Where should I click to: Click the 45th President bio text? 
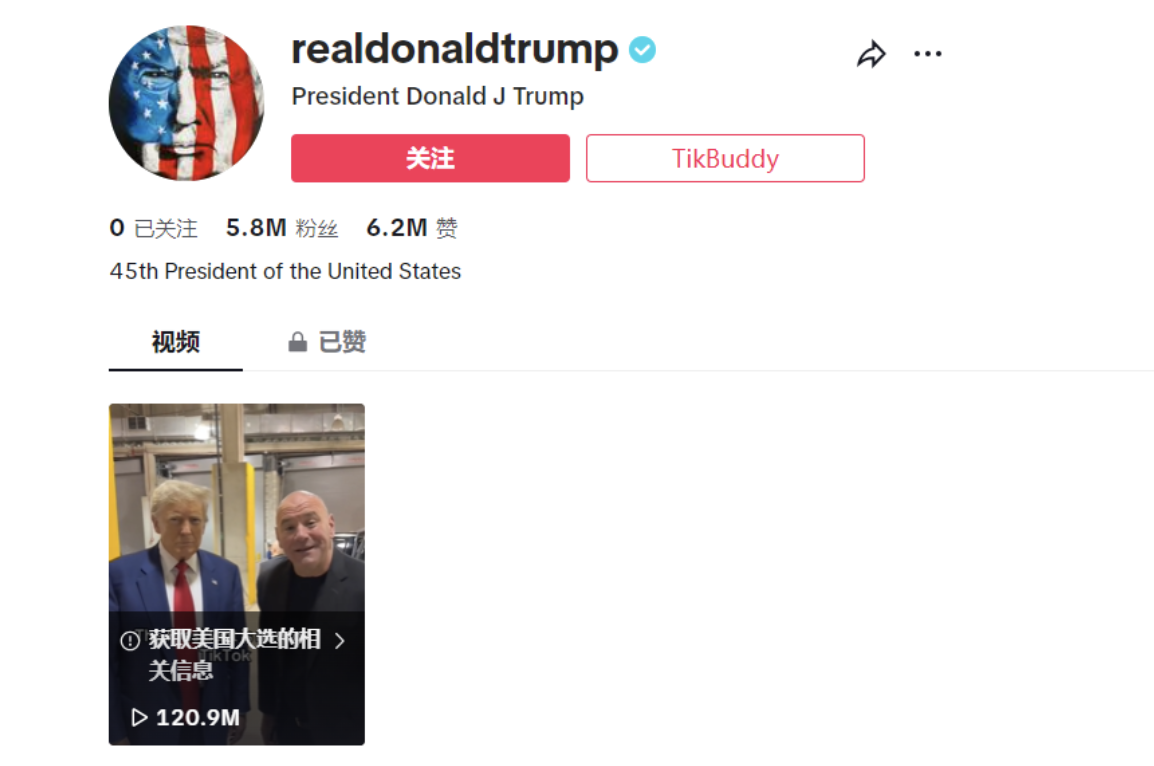(286, 272)
